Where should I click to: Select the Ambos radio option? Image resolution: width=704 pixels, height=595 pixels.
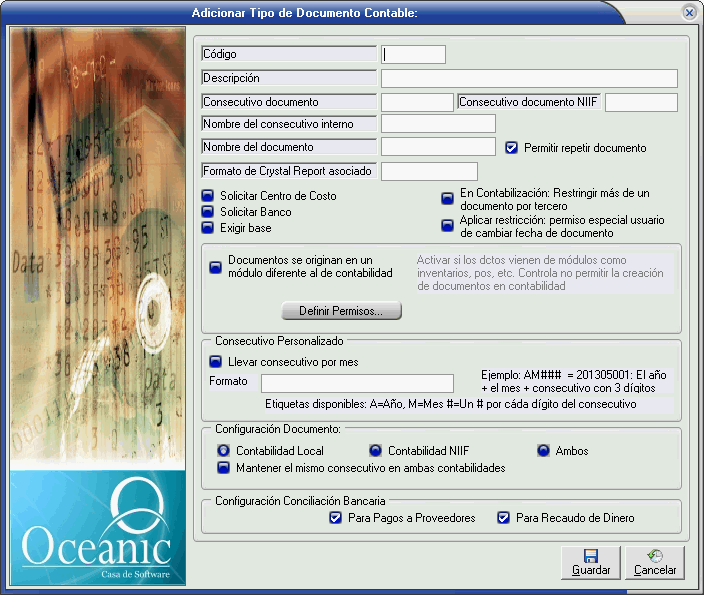coord(544,451)
